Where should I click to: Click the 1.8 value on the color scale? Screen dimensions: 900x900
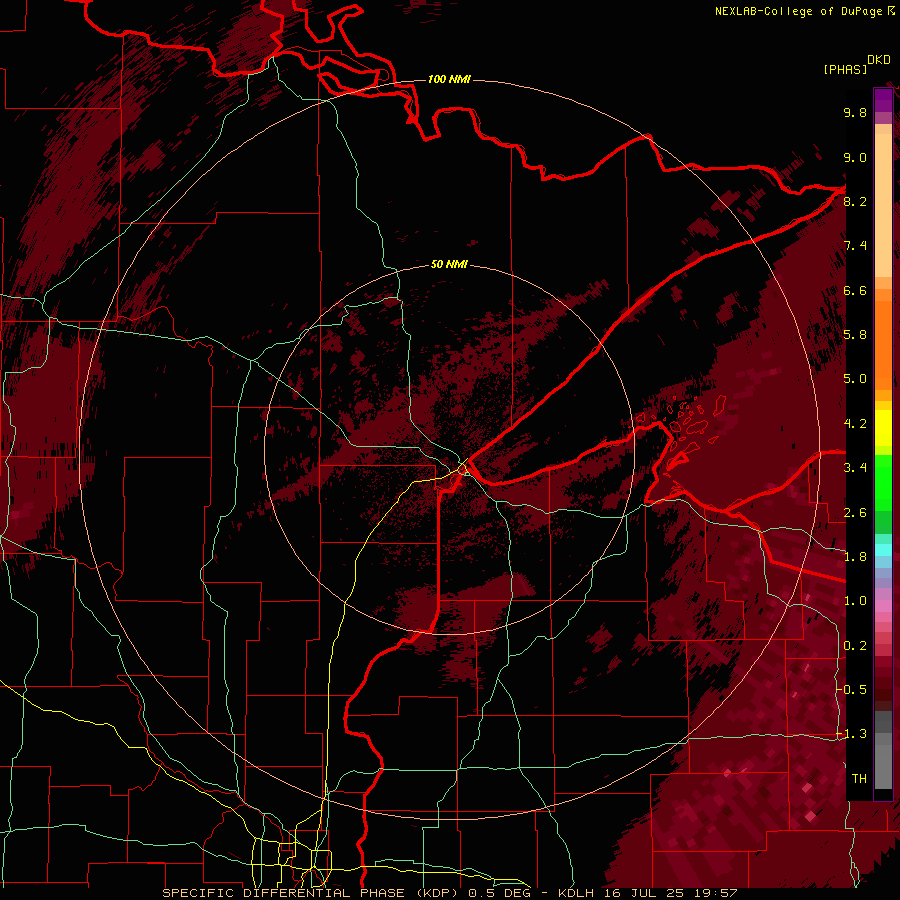click(855, 557)
